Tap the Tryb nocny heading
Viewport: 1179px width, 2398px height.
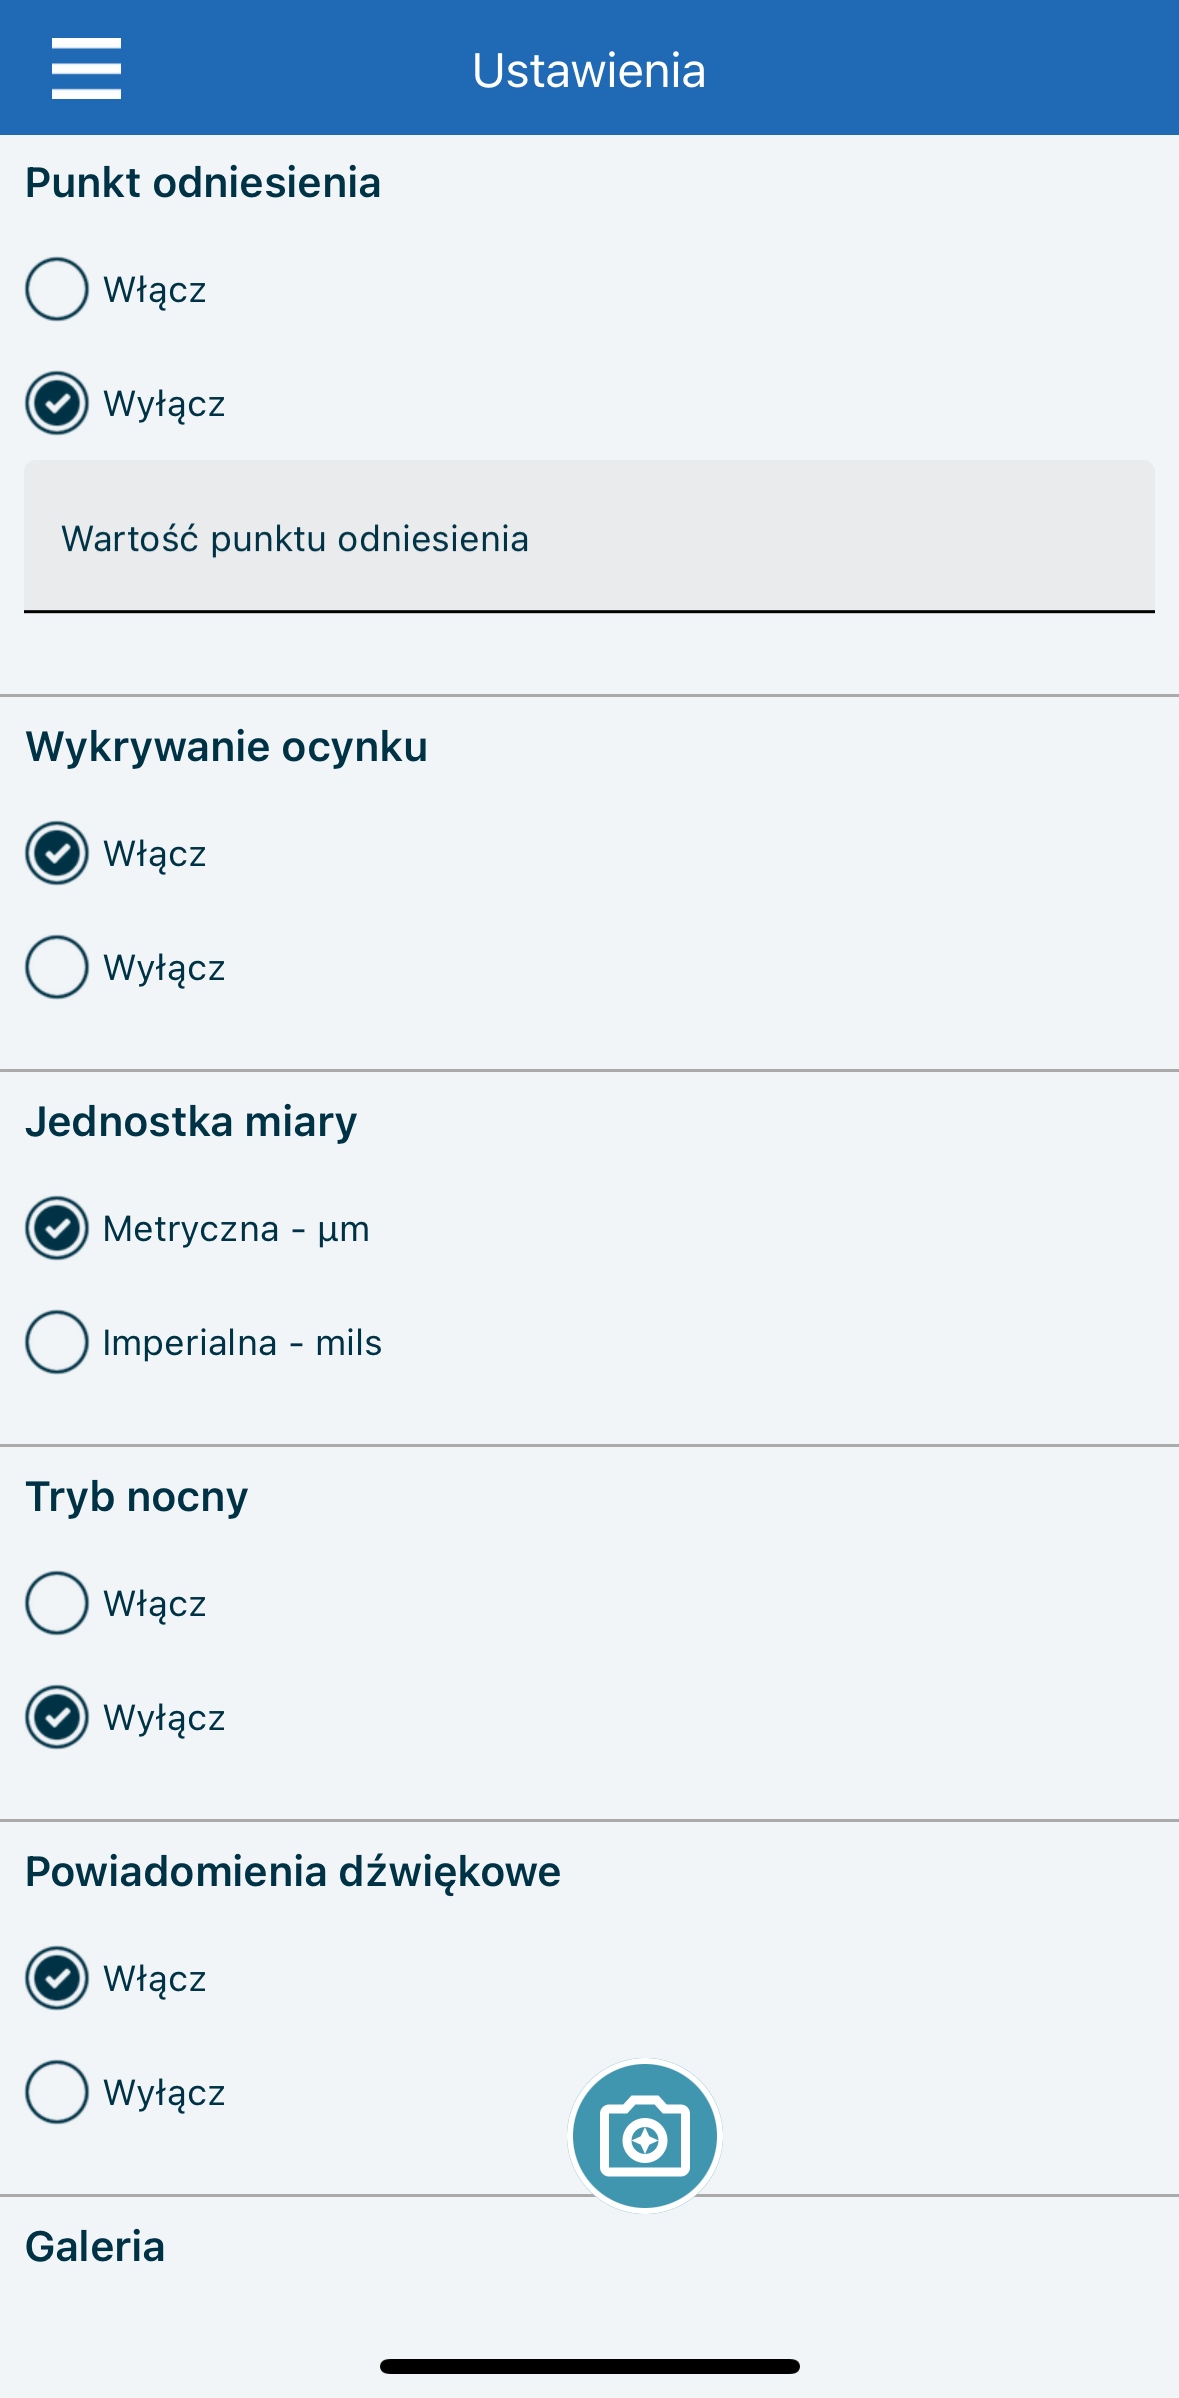[x=137, y=1497]
